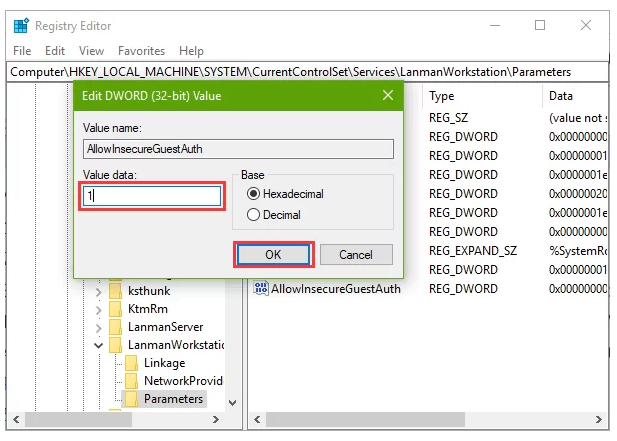The image size is (617, 441).
Task: Click the Value data input field
Action: coord(152,196)
